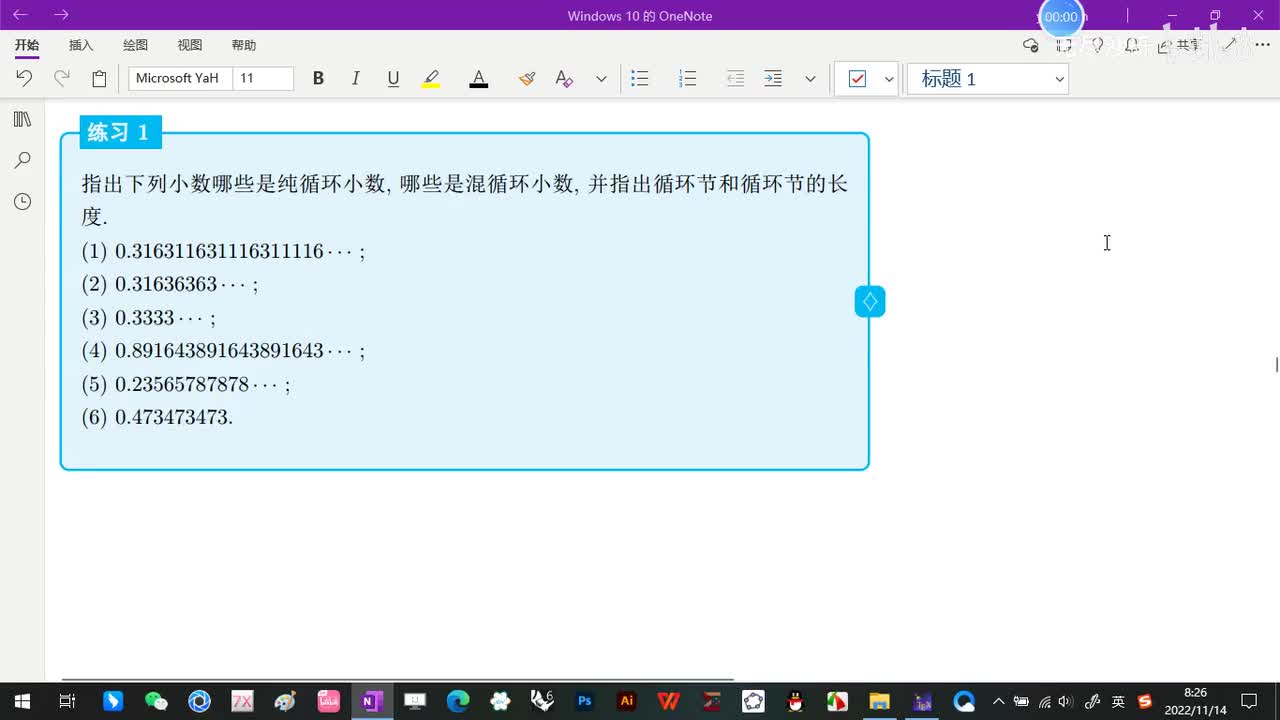Open File Explorer from the taskbar
This screenshot has height=720, width=1280.
tap(879, 701)
